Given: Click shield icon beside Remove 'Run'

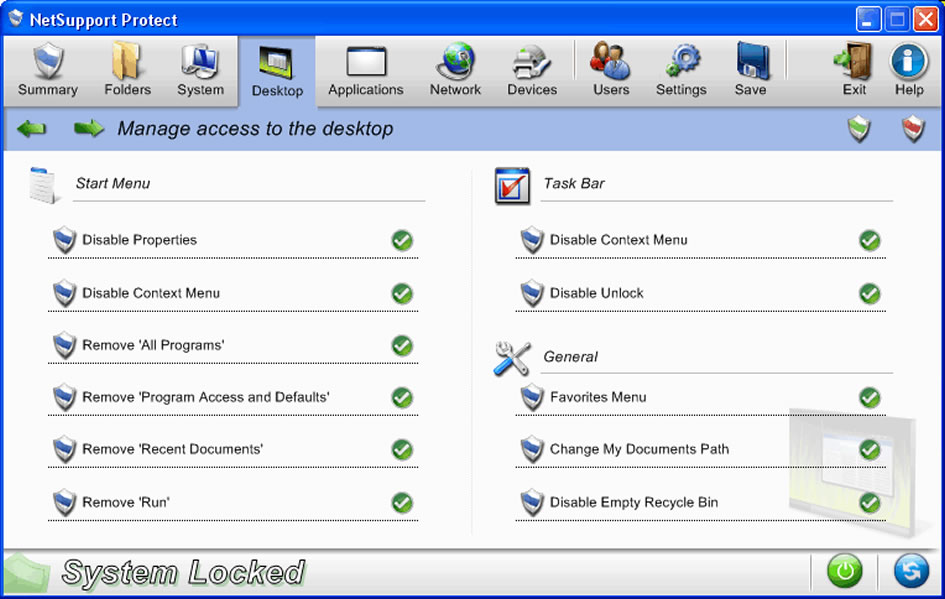Looking at the screenshot, I should click(64, 503).
